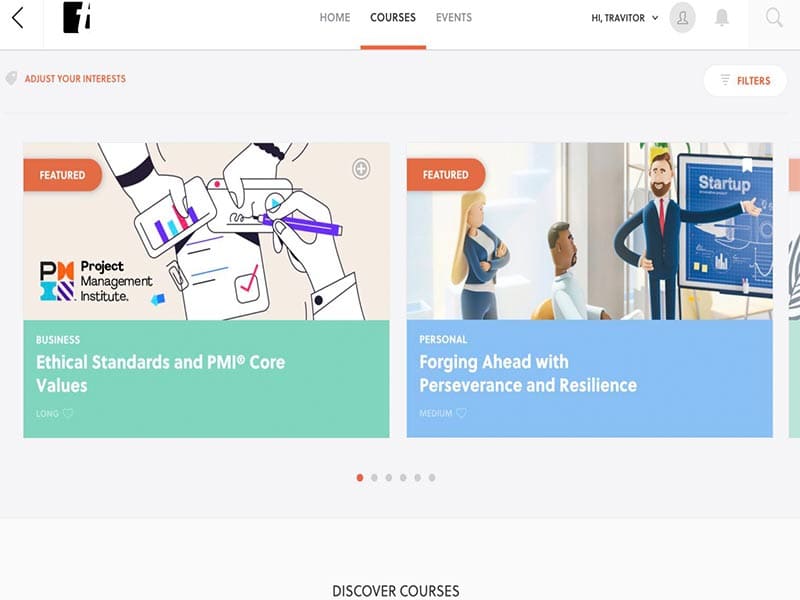Select the second carousel page dot
The image size is (800, 600).
pos(374,478)
